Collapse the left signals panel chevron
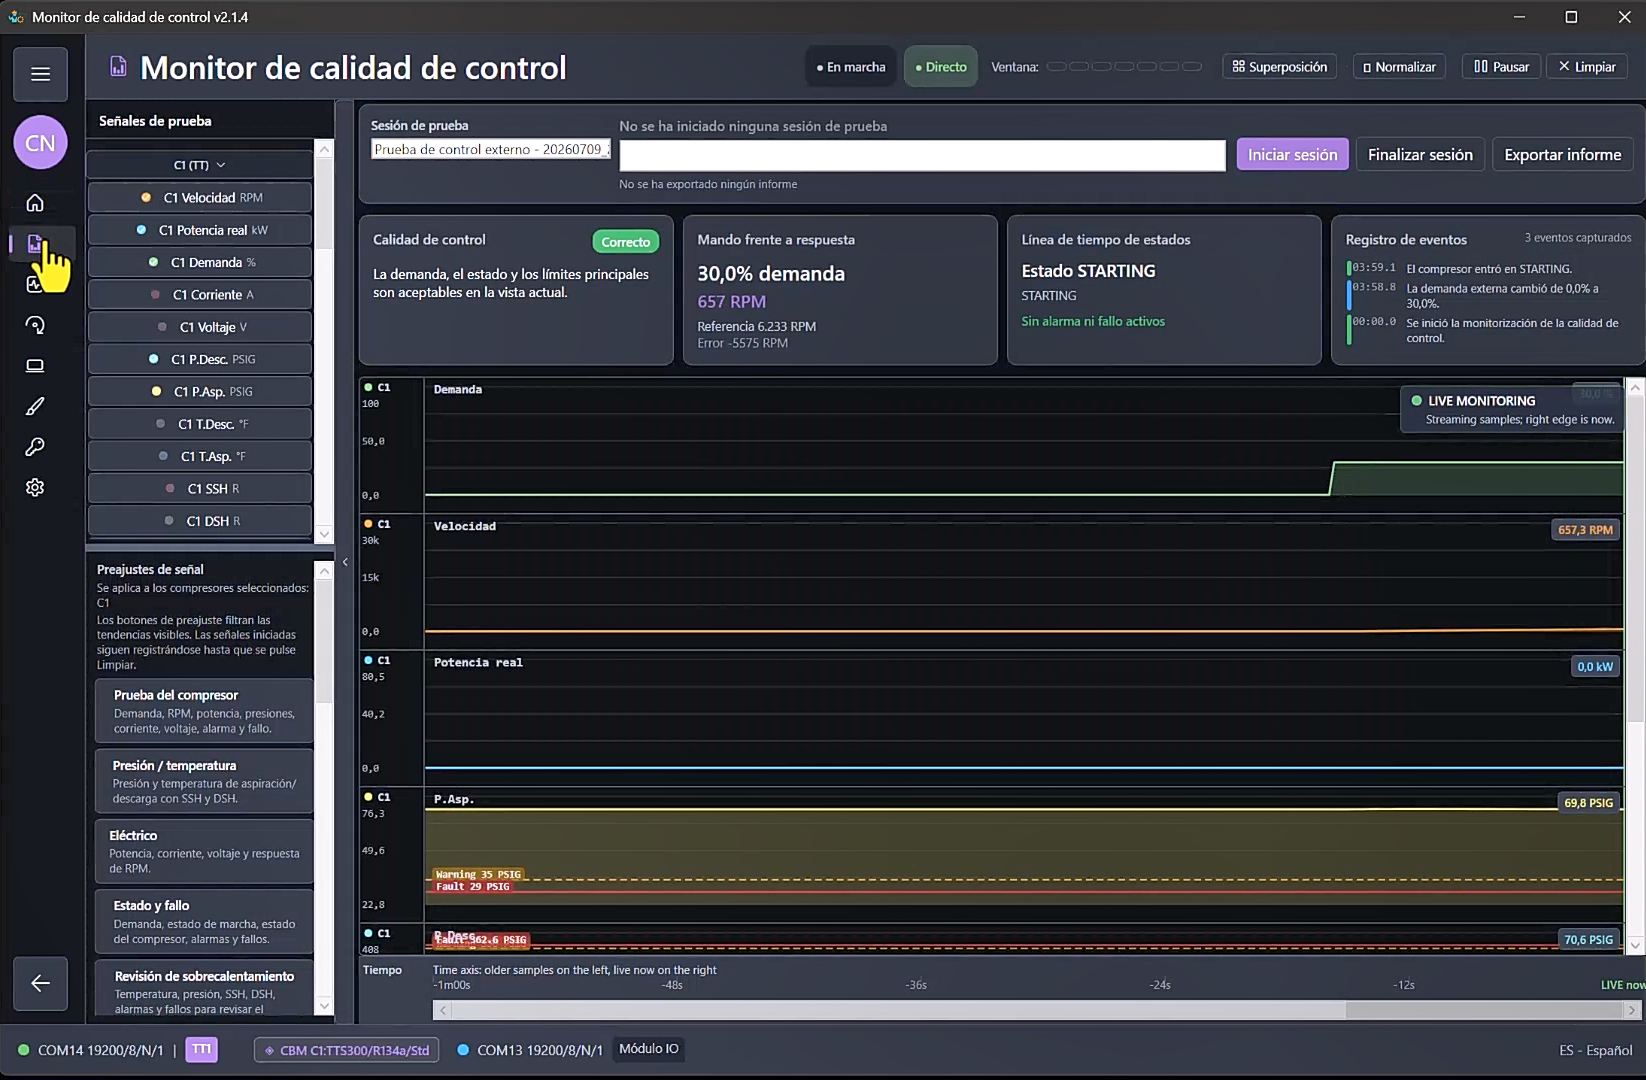The width and height of the screenshot is (1646, 1080). [x=345, y=562]
